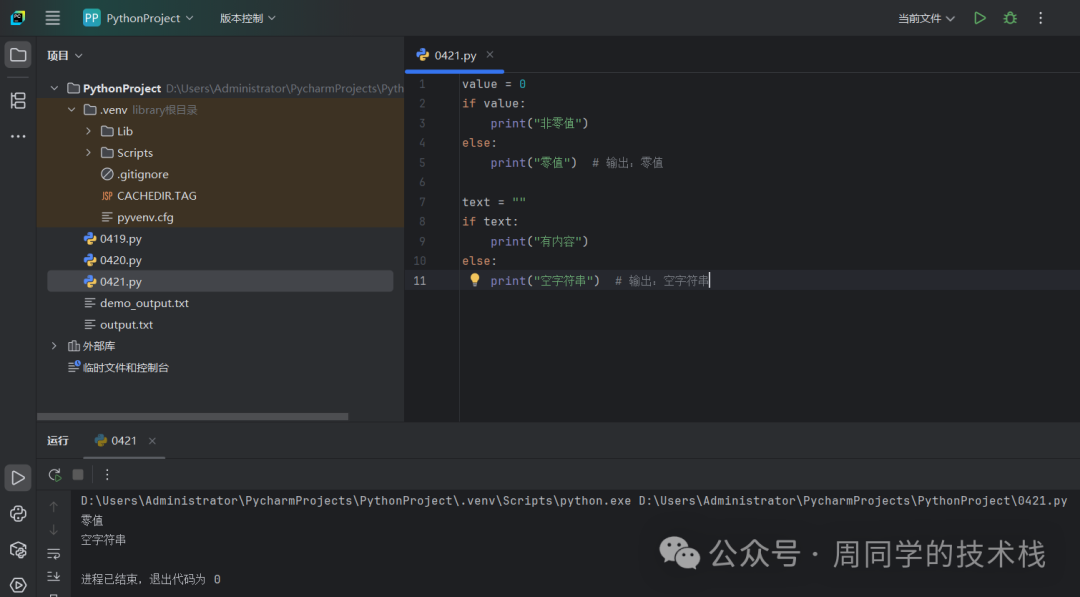Screen dimensions: 1080x597
Task: Open the more tool windows ellipsis
Action: coord(18,136)
